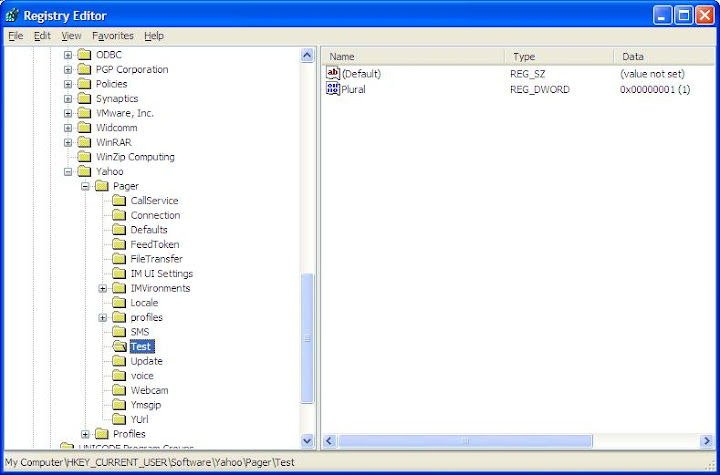
Task: Click the FileTransfer folder icon
Action: click(119, 259)
